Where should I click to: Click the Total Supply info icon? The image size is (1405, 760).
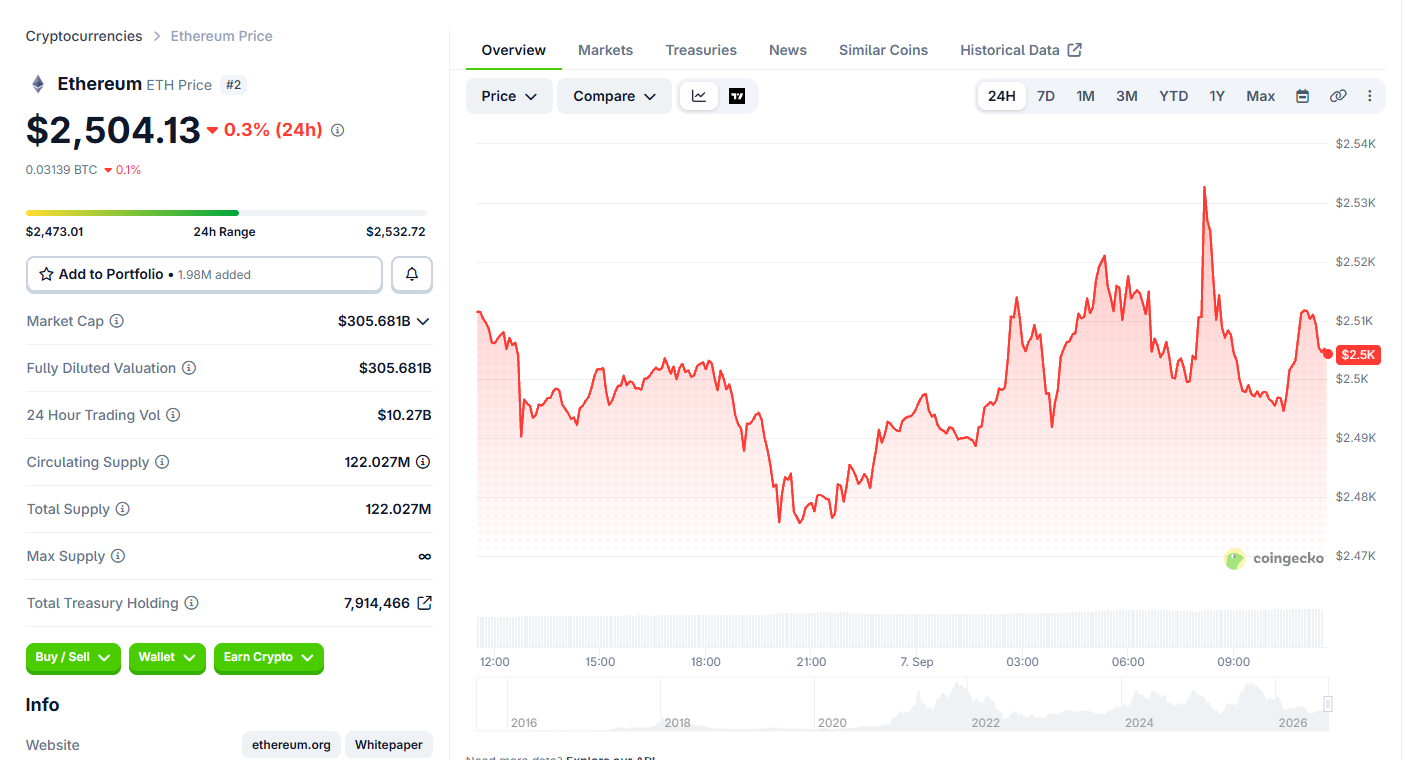[122, 509]
